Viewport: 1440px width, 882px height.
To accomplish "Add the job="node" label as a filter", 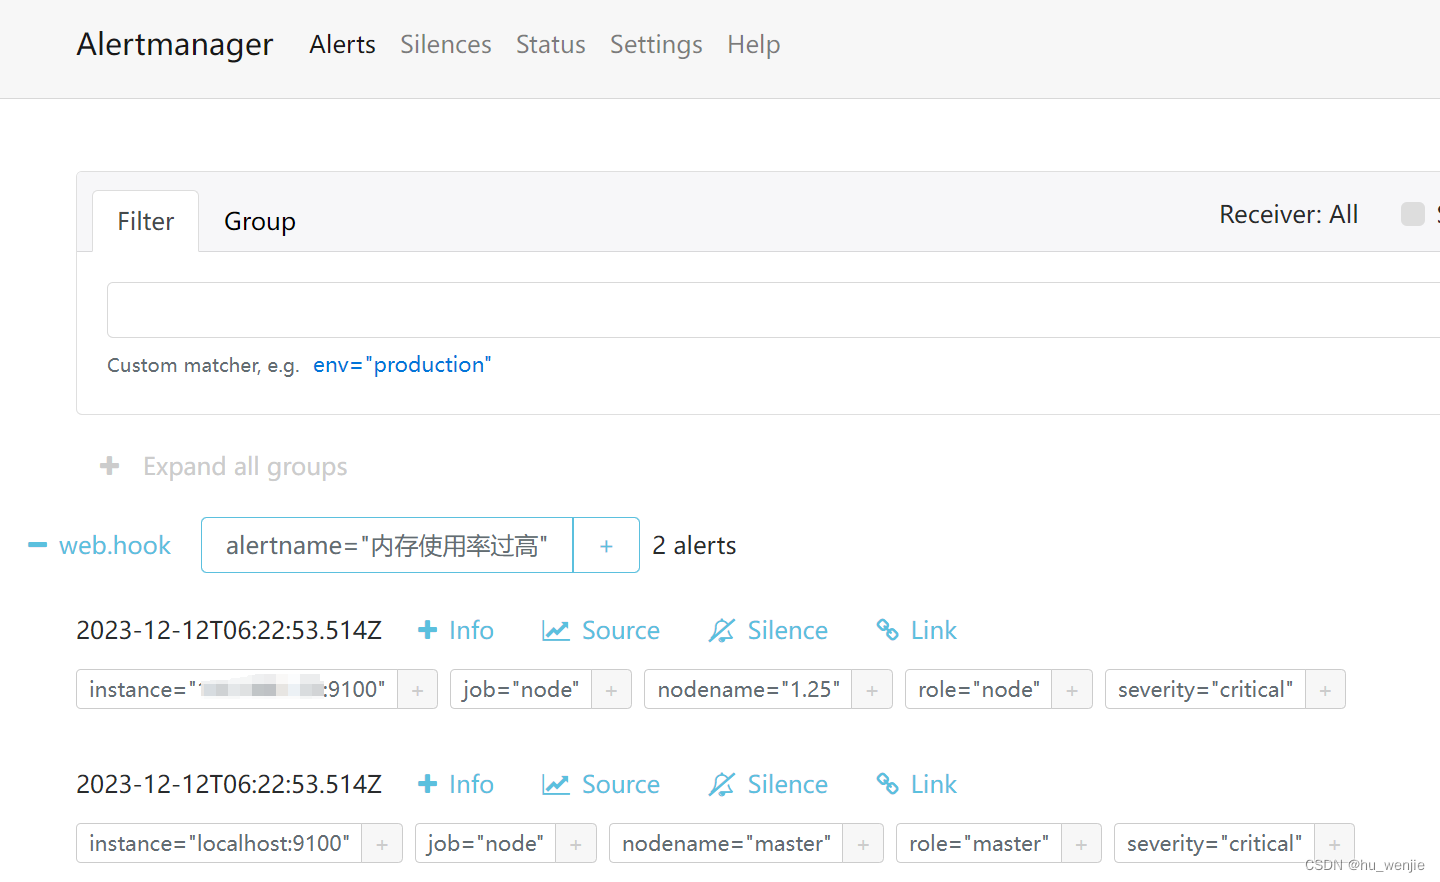I will (x=611, y=689).
